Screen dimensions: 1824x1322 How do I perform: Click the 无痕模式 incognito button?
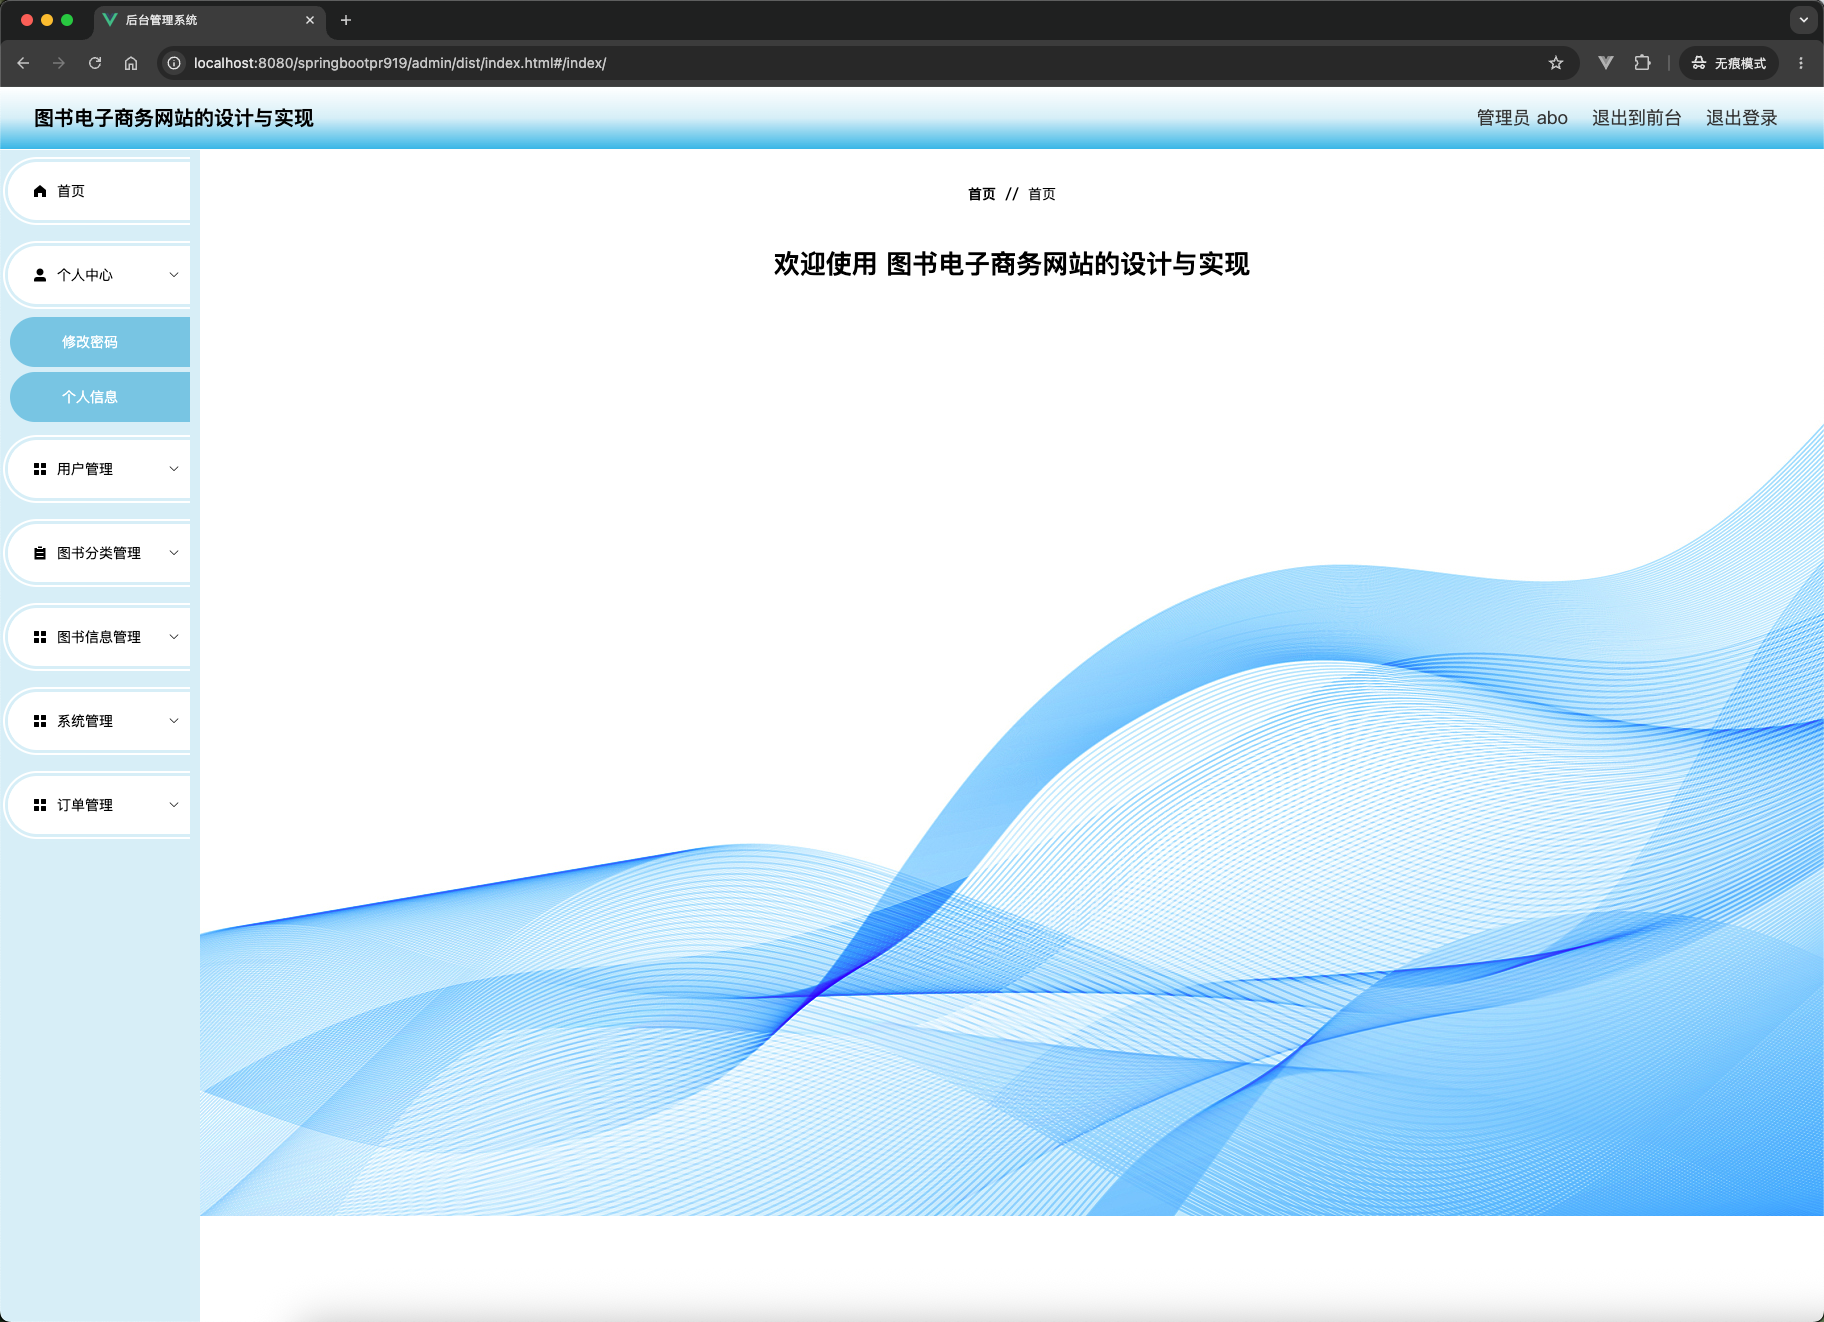coord(1729,63)
